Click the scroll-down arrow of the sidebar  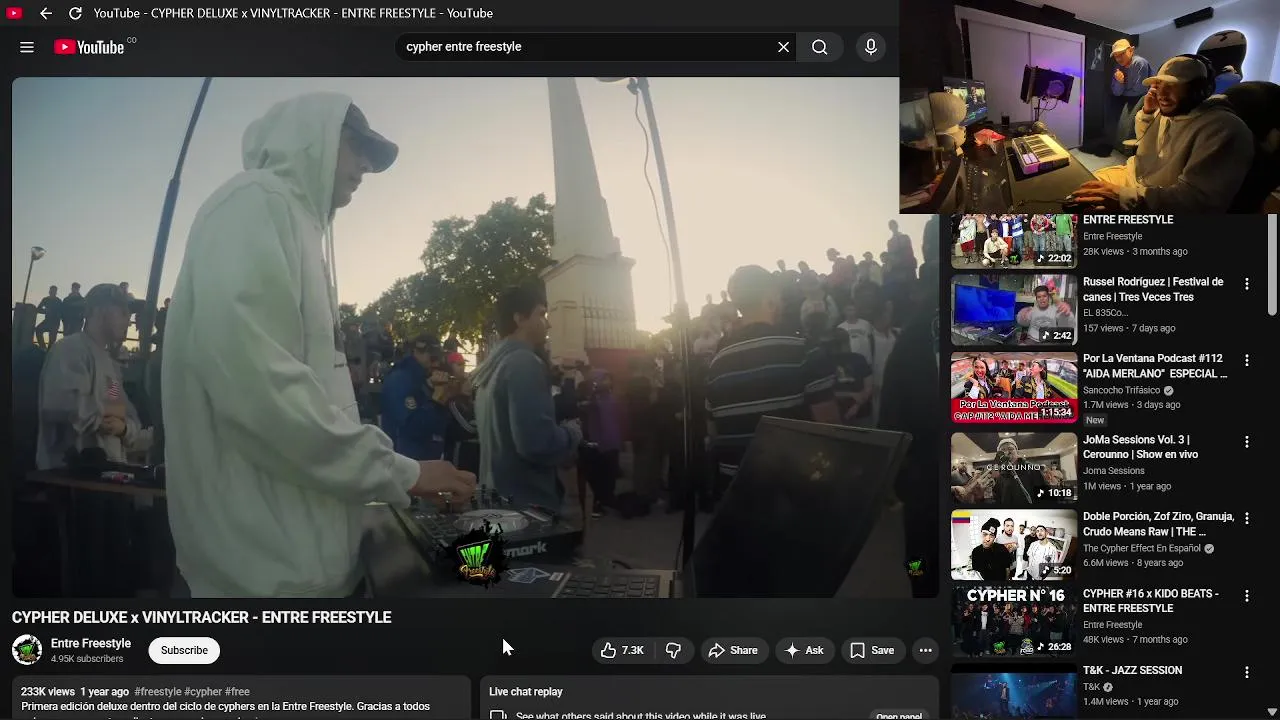click(1273, 712)
